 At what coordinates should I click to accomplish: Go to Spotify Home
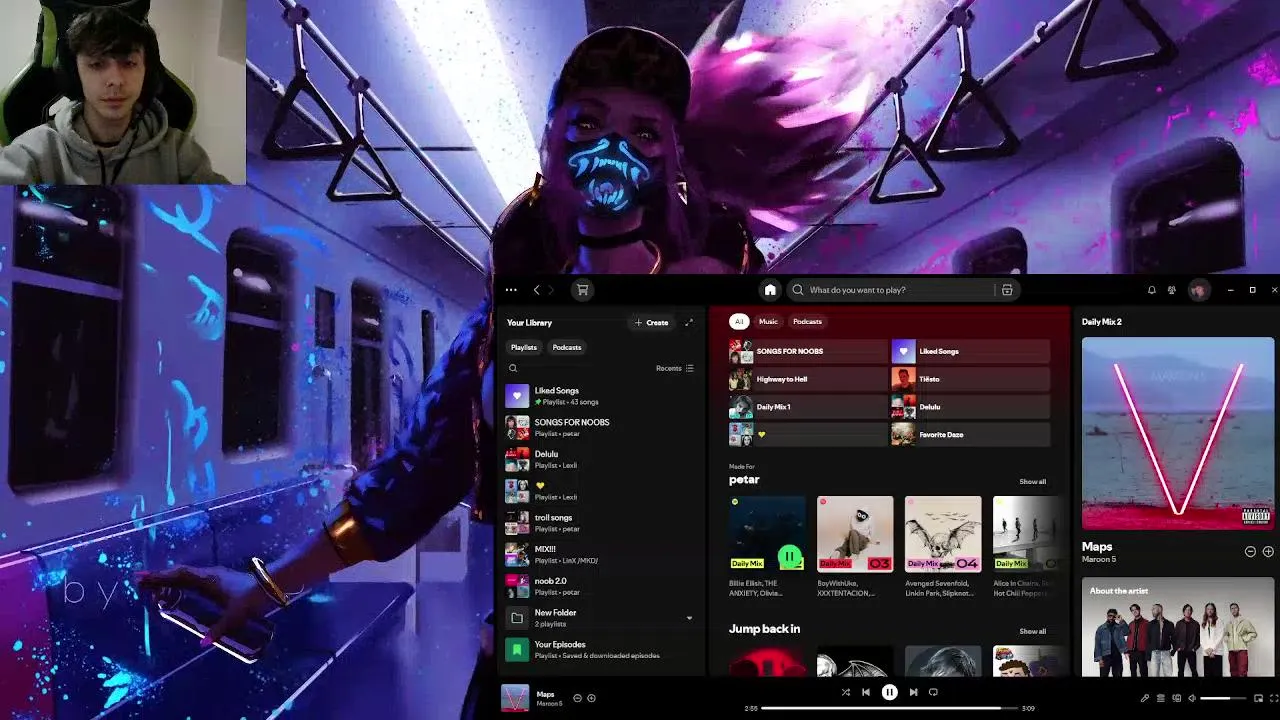(x=770, y=290)
